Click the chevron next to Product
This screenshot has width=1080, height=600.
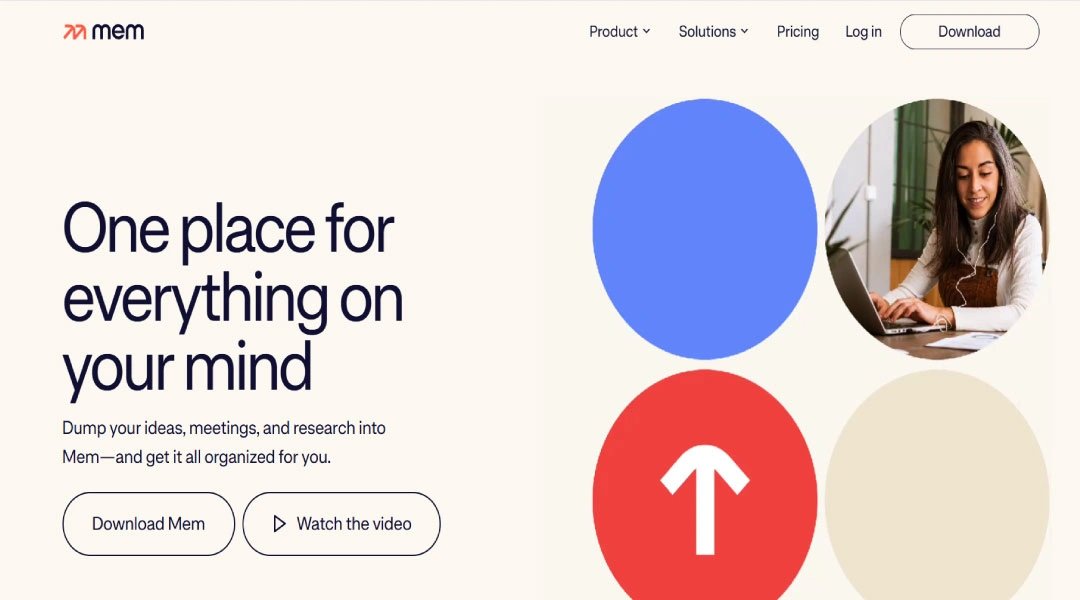click(646, 32)
